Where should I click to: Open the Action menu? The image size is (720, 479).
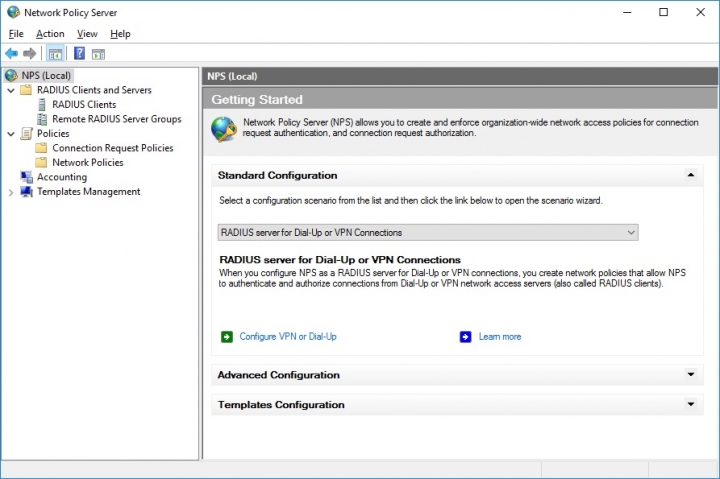50,34
